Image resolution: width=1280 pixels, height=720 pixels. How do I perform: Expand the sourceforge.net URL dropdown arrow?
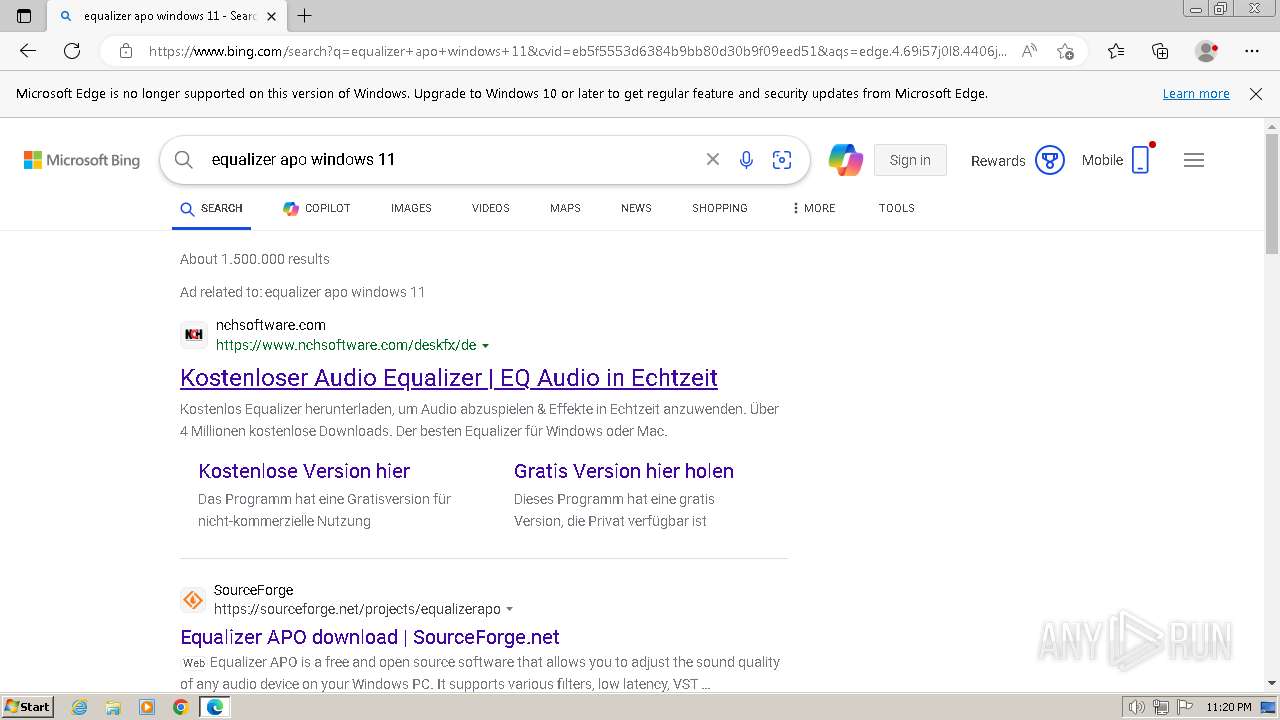(509, 609)
